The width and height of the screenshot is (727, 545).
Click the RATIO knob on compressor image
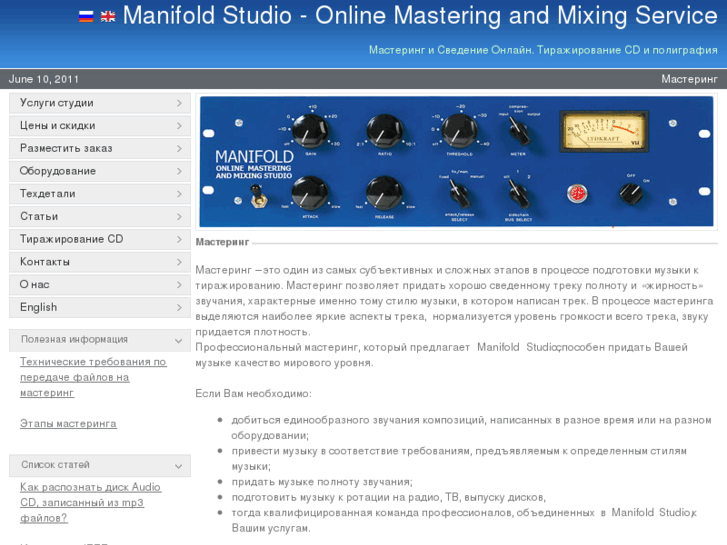(384, 130)
